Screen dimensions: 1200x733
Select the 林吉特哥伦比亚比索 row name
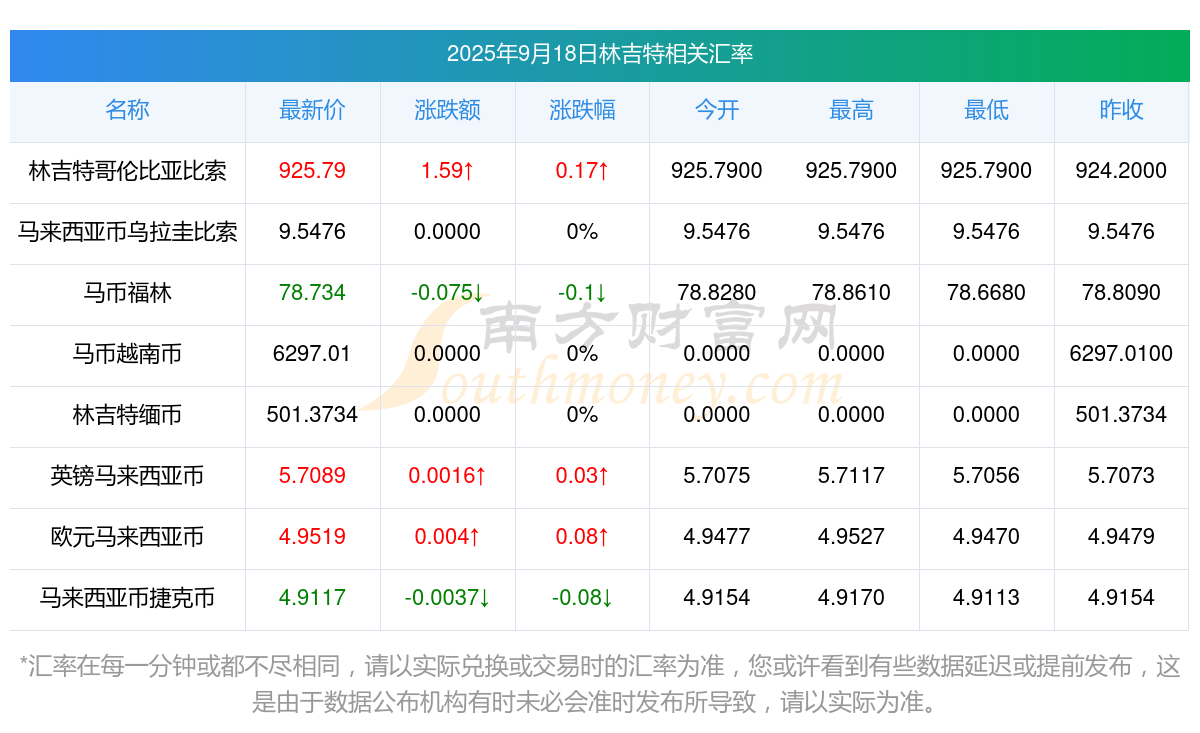coord(127,171)
